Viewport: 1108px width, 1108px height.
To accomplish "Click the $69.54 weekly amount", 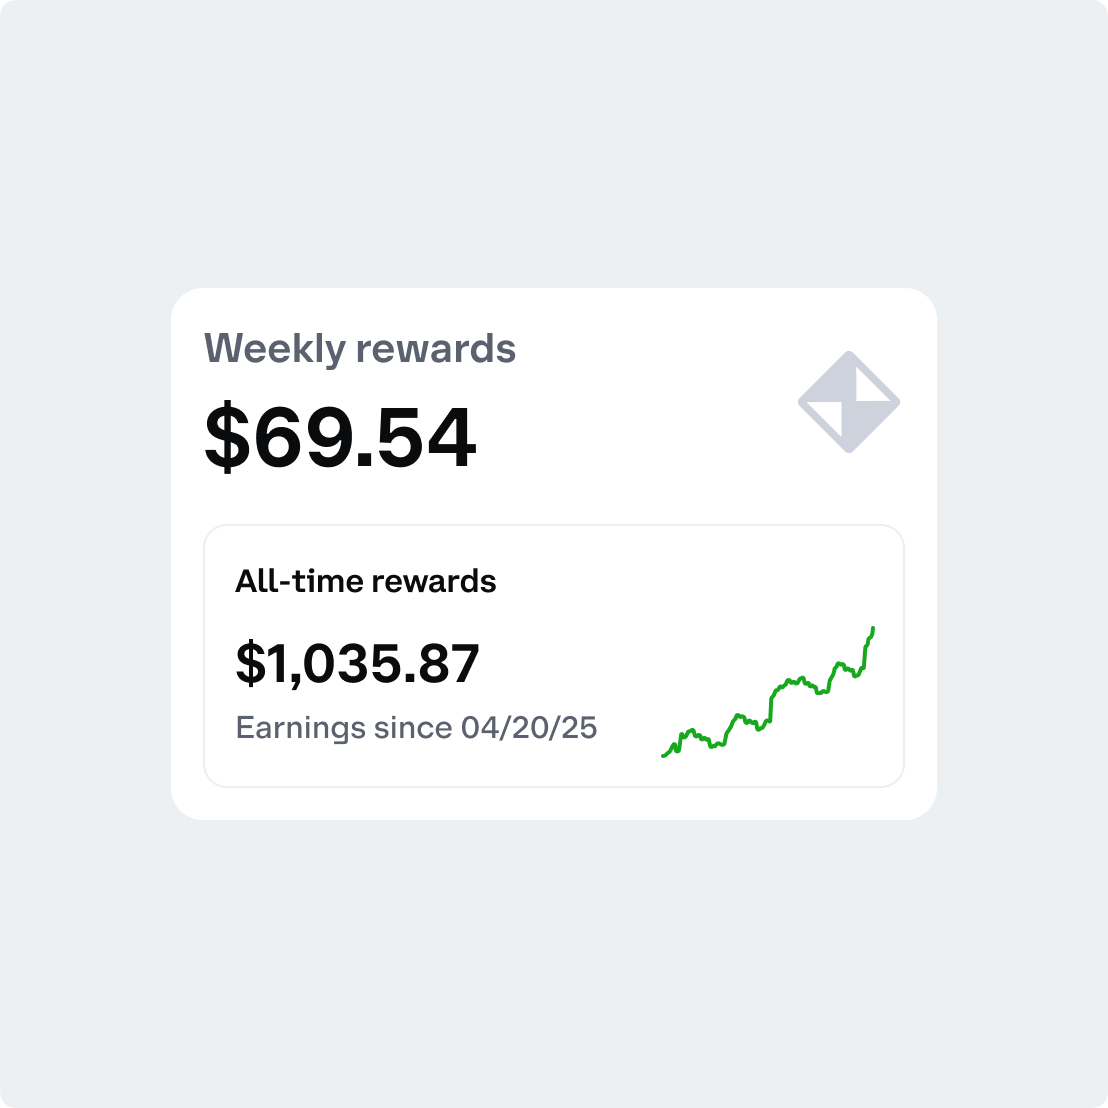I will coord(340,436).
